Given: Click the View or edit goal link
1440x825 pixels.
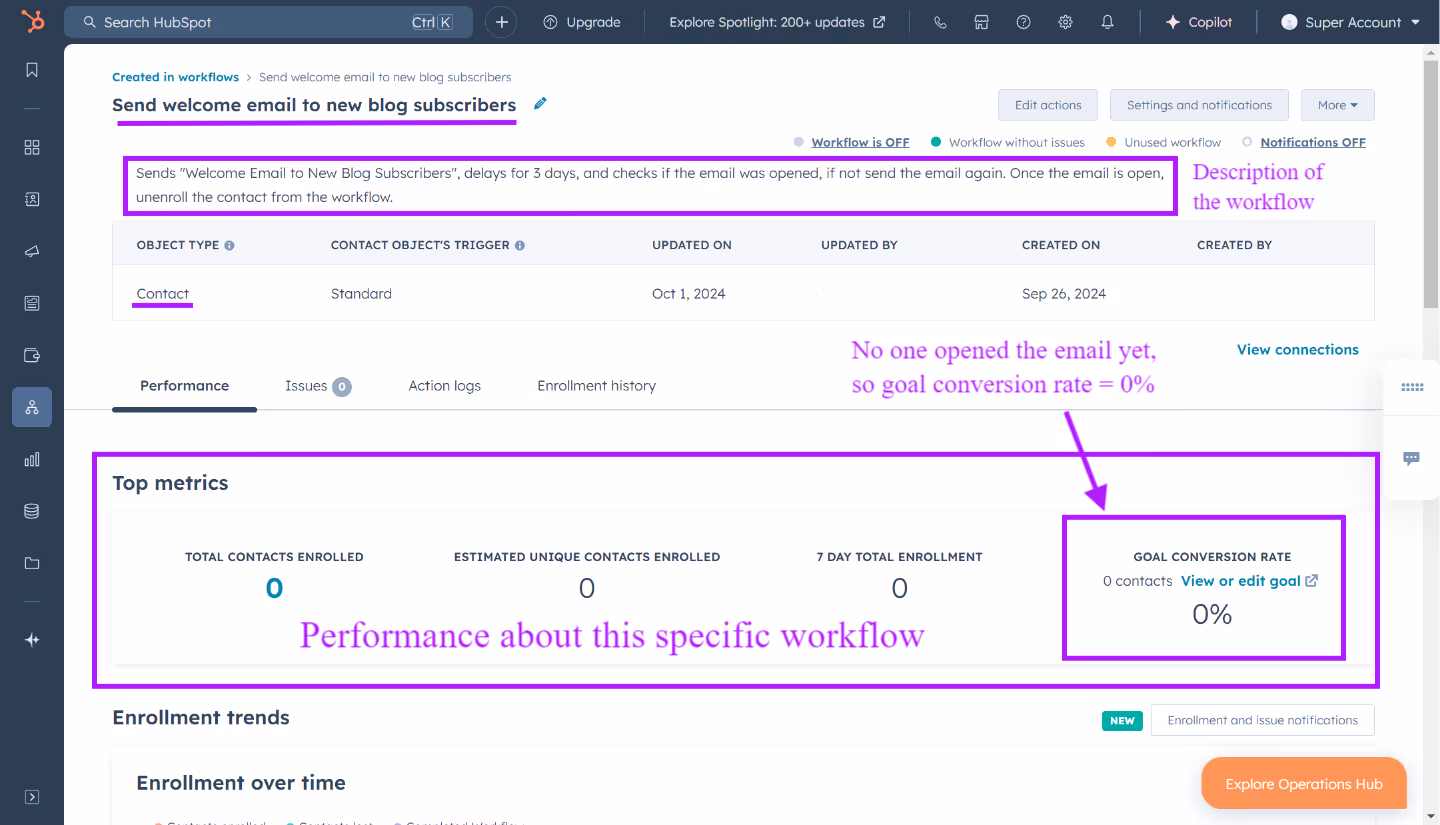Looking at the screenshot, I should tap(1241, 580).
